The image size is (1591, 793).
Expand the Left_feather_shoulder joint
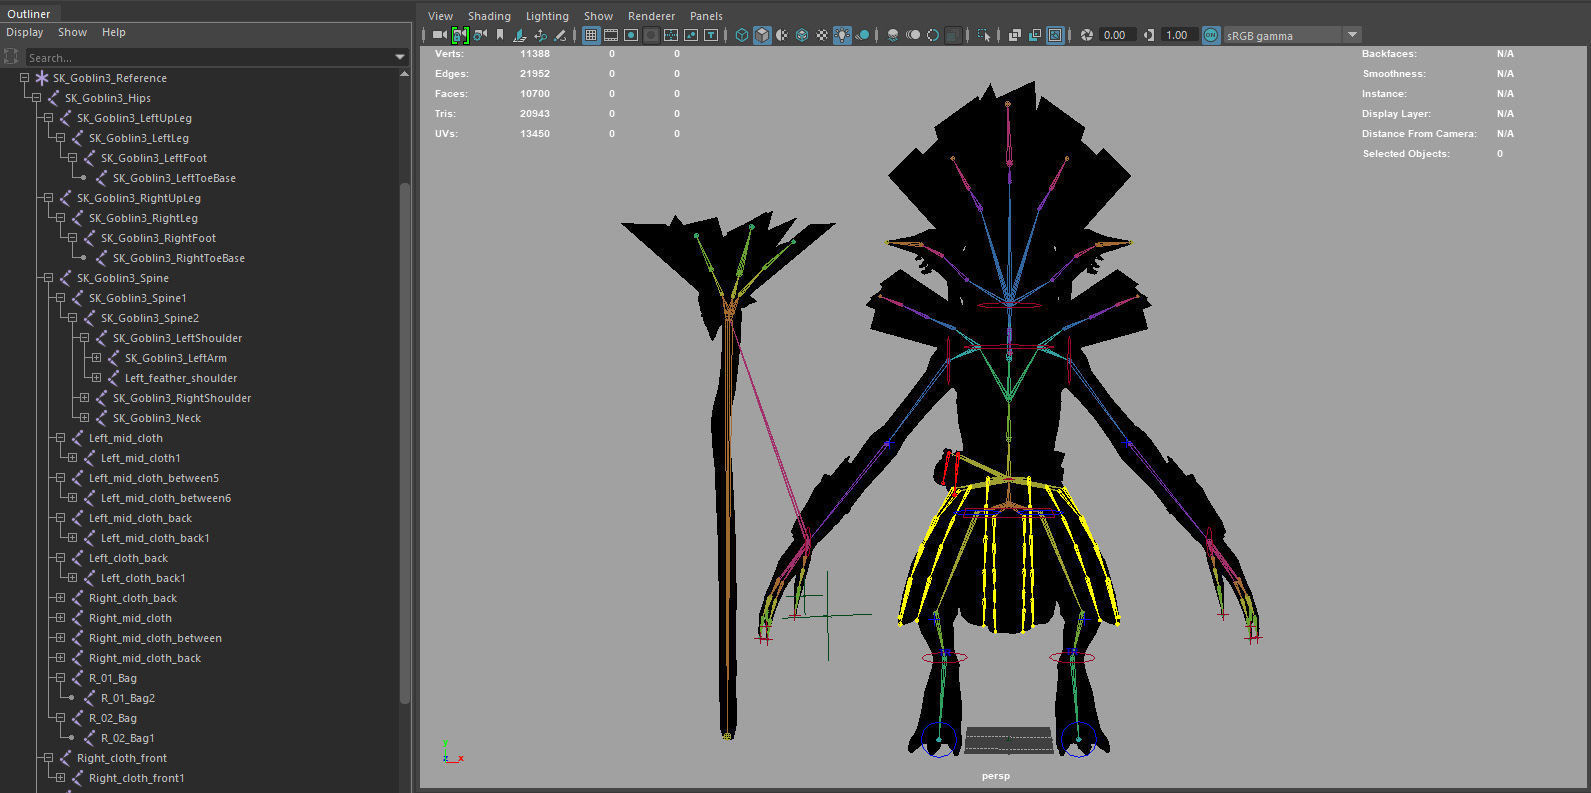pos(97,378)
